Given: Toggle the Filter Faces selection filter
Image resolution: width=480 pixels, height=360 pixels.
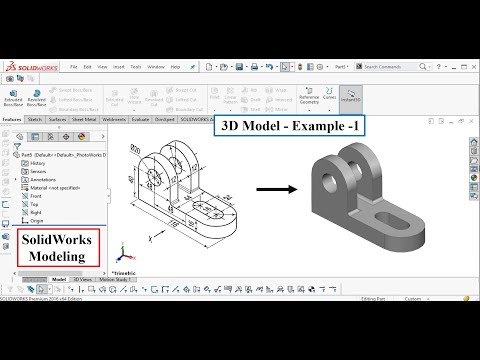Looking at the screenshot, I should point(91,289).
